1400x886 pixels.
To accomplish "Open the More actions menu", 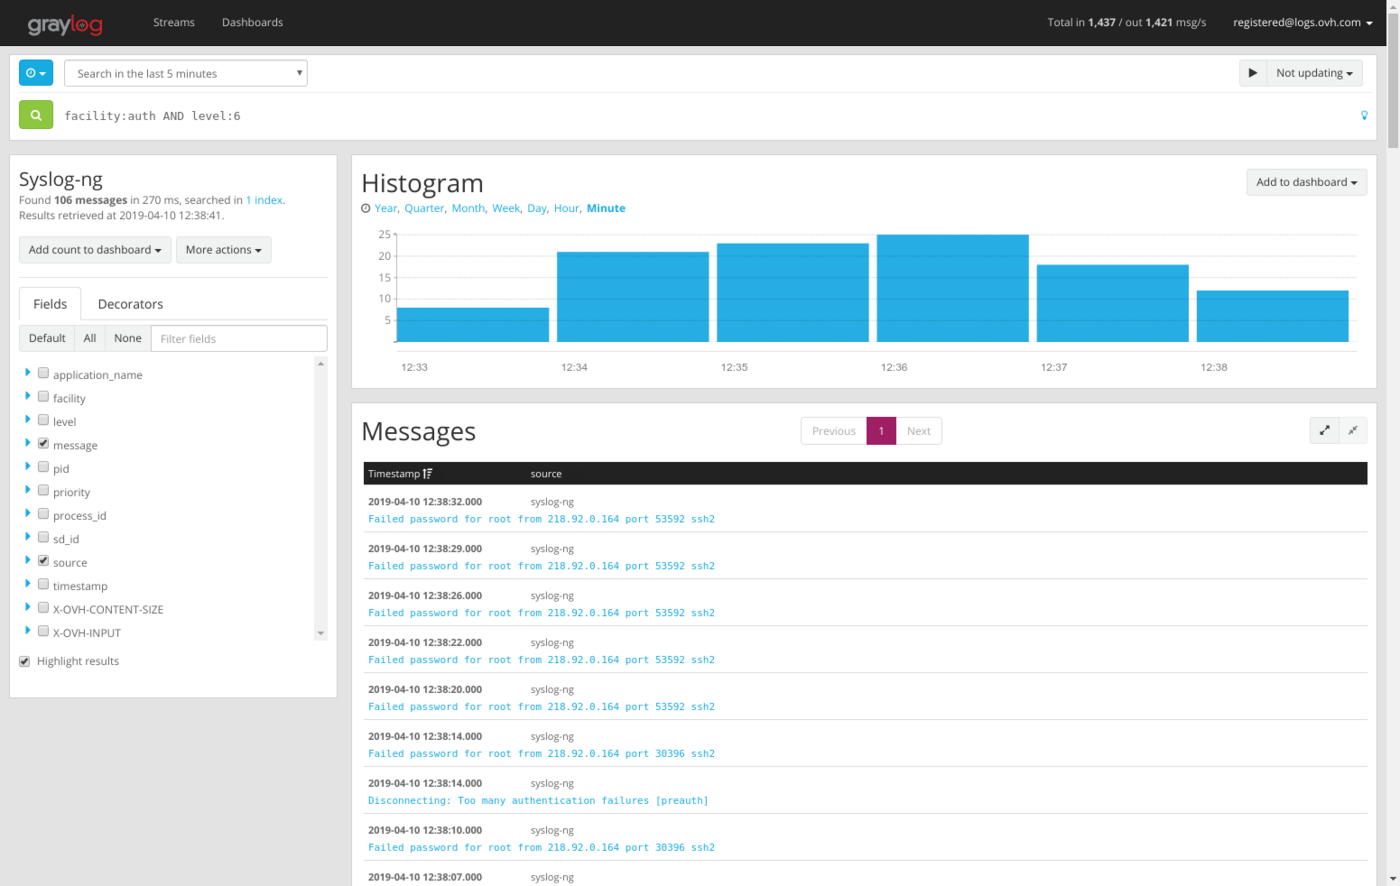I will tap(224, 249).
